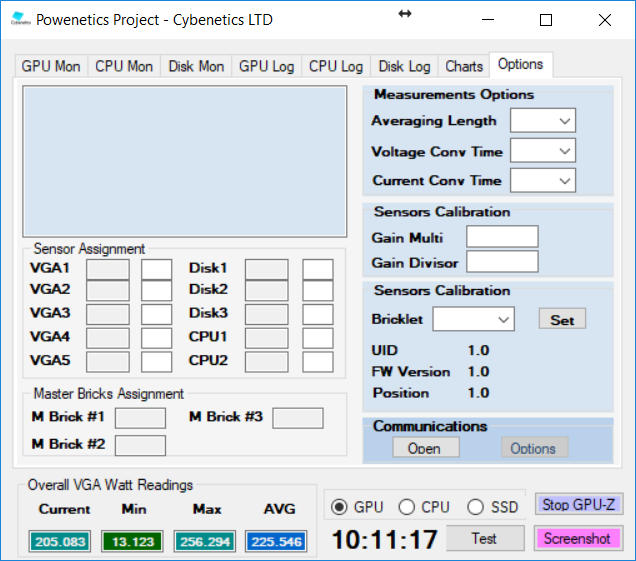Click the M Brick #3 field
Viewport: 636px width, 561px height.
tap(298, 418)
